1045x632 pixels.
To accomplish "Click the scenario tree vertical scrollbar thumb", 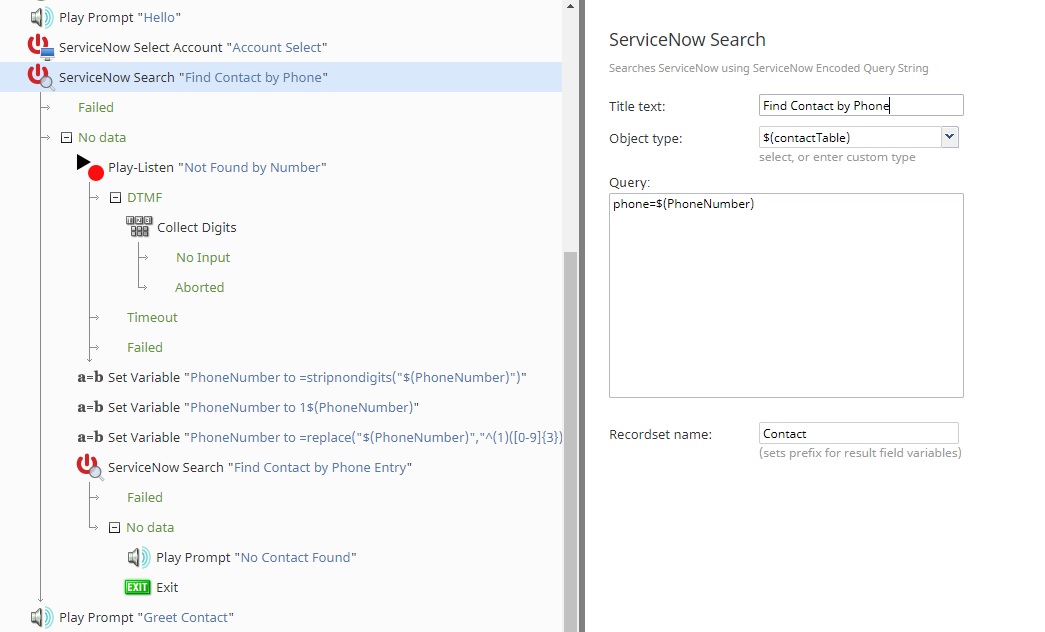I will (570, 440).
